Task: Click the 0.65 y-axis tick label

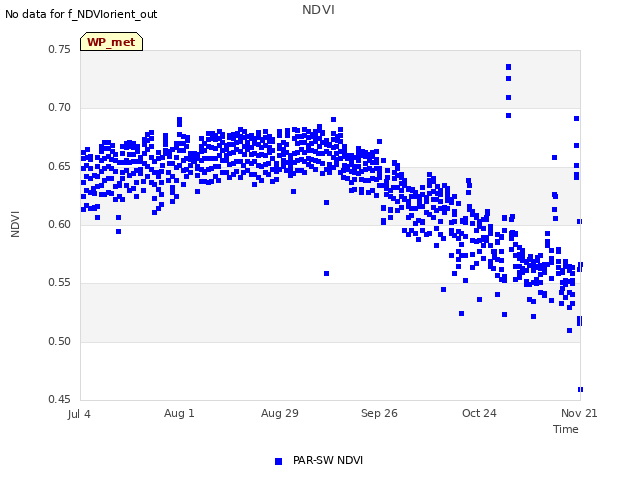Action: click(60, 167)
